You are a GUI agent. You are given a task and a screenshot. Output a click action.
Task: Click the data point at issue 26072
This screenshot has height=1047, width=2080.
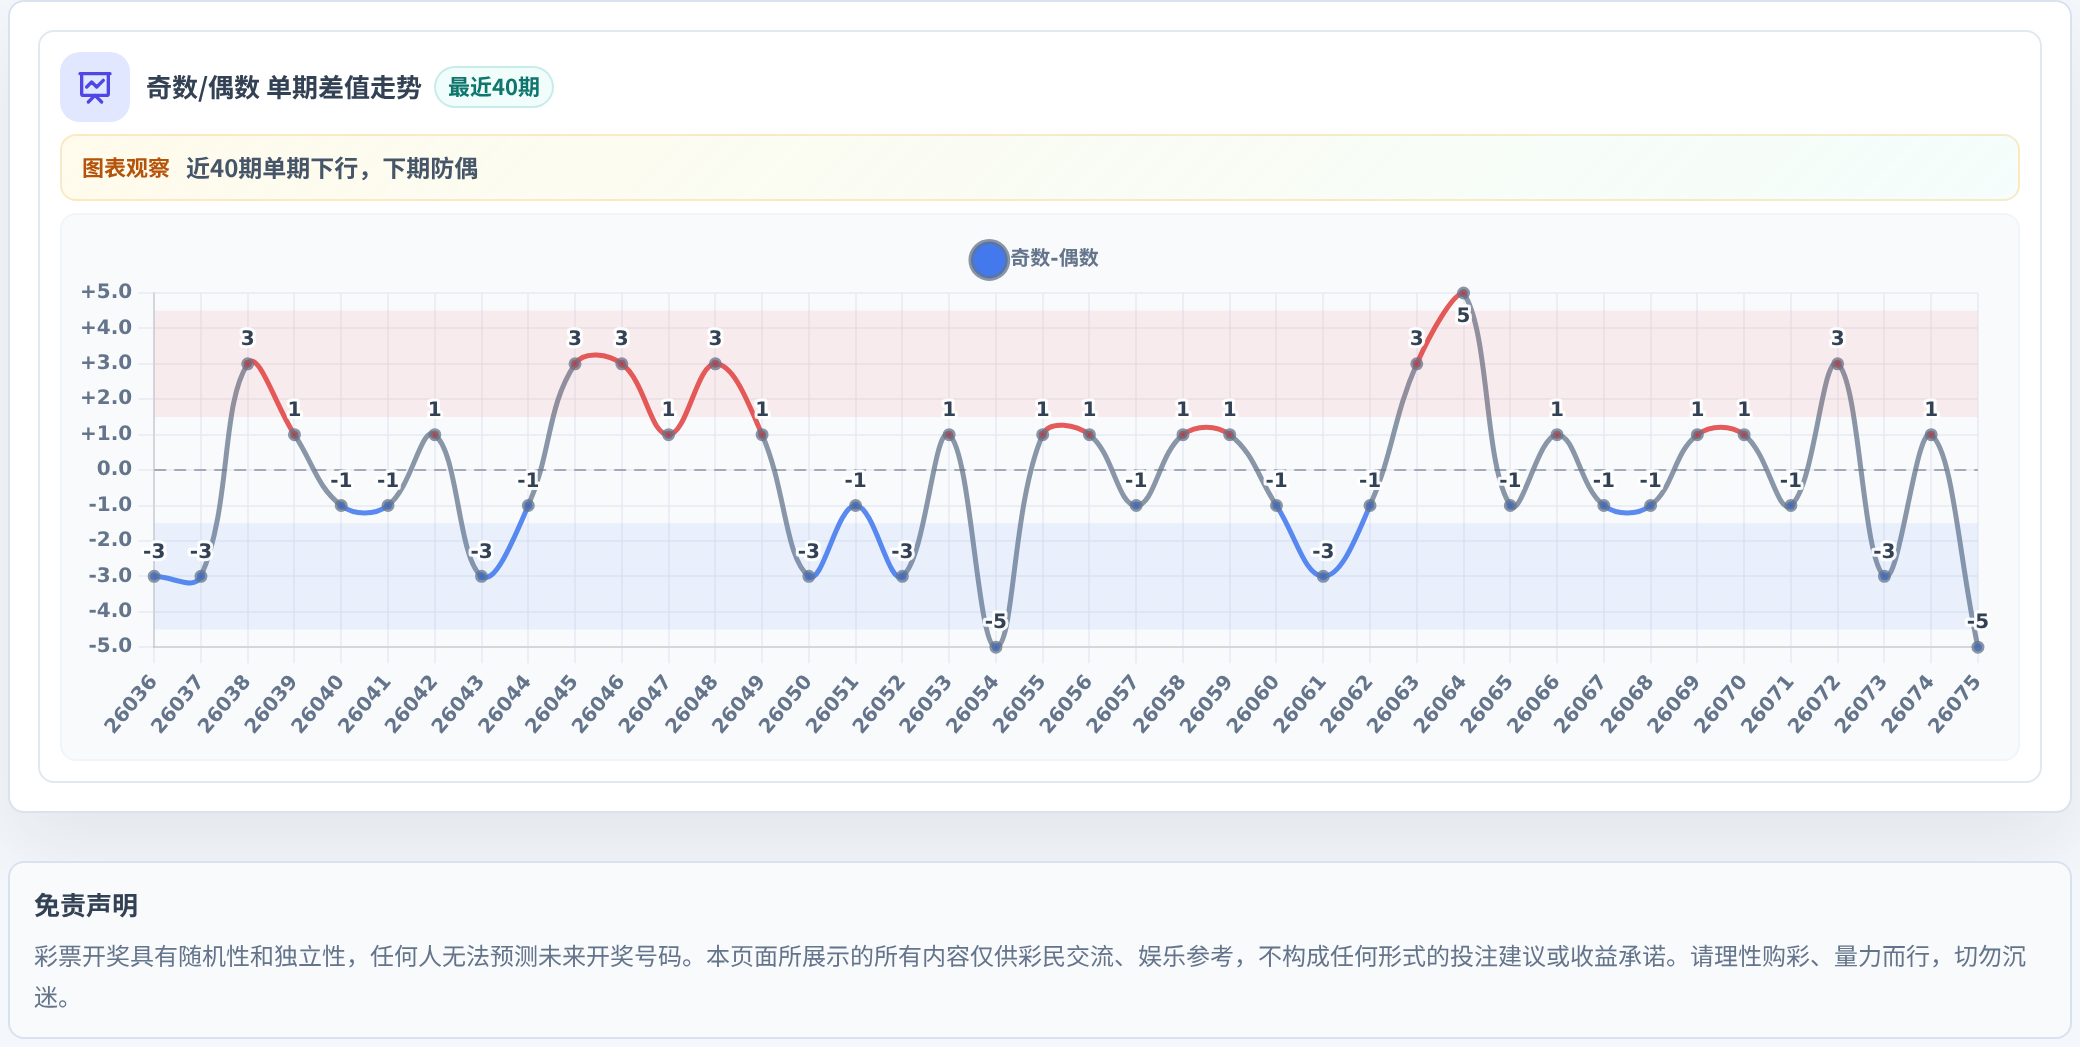point(1837,364)
